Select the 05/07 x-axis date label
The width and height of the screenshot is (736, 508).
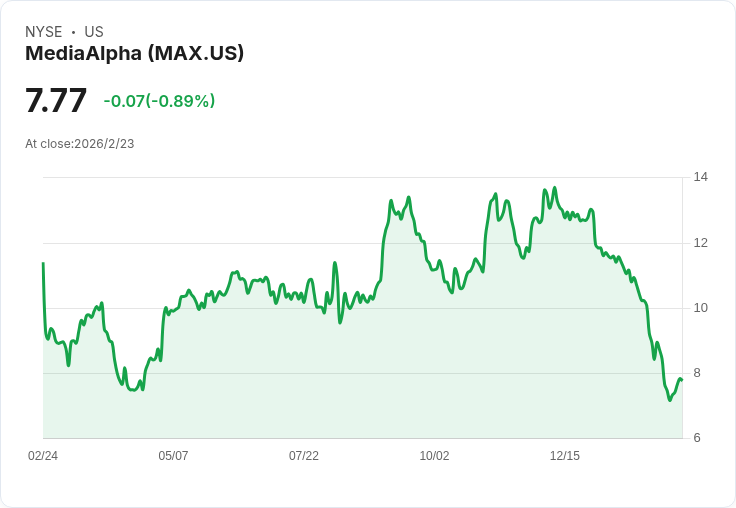tap(173, 456)
